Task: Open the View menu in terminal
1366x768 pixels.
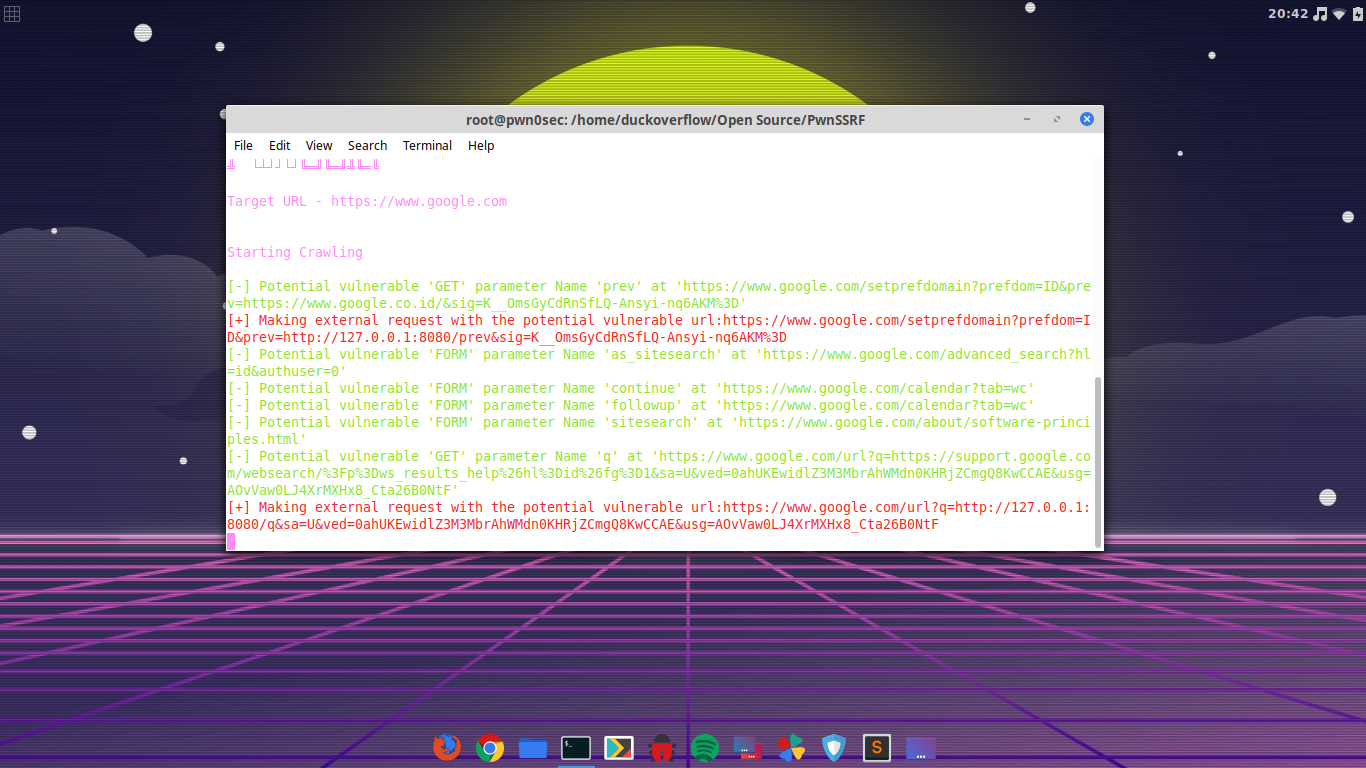Action: [x=319, y=145]
